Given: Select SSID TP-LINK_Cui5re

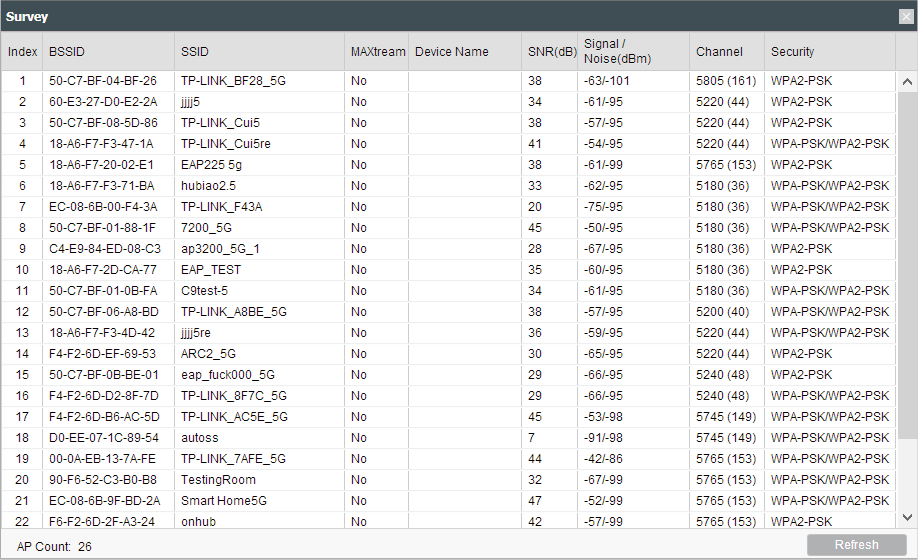Looking at the screenshot, I should click(x=225, y=144).
